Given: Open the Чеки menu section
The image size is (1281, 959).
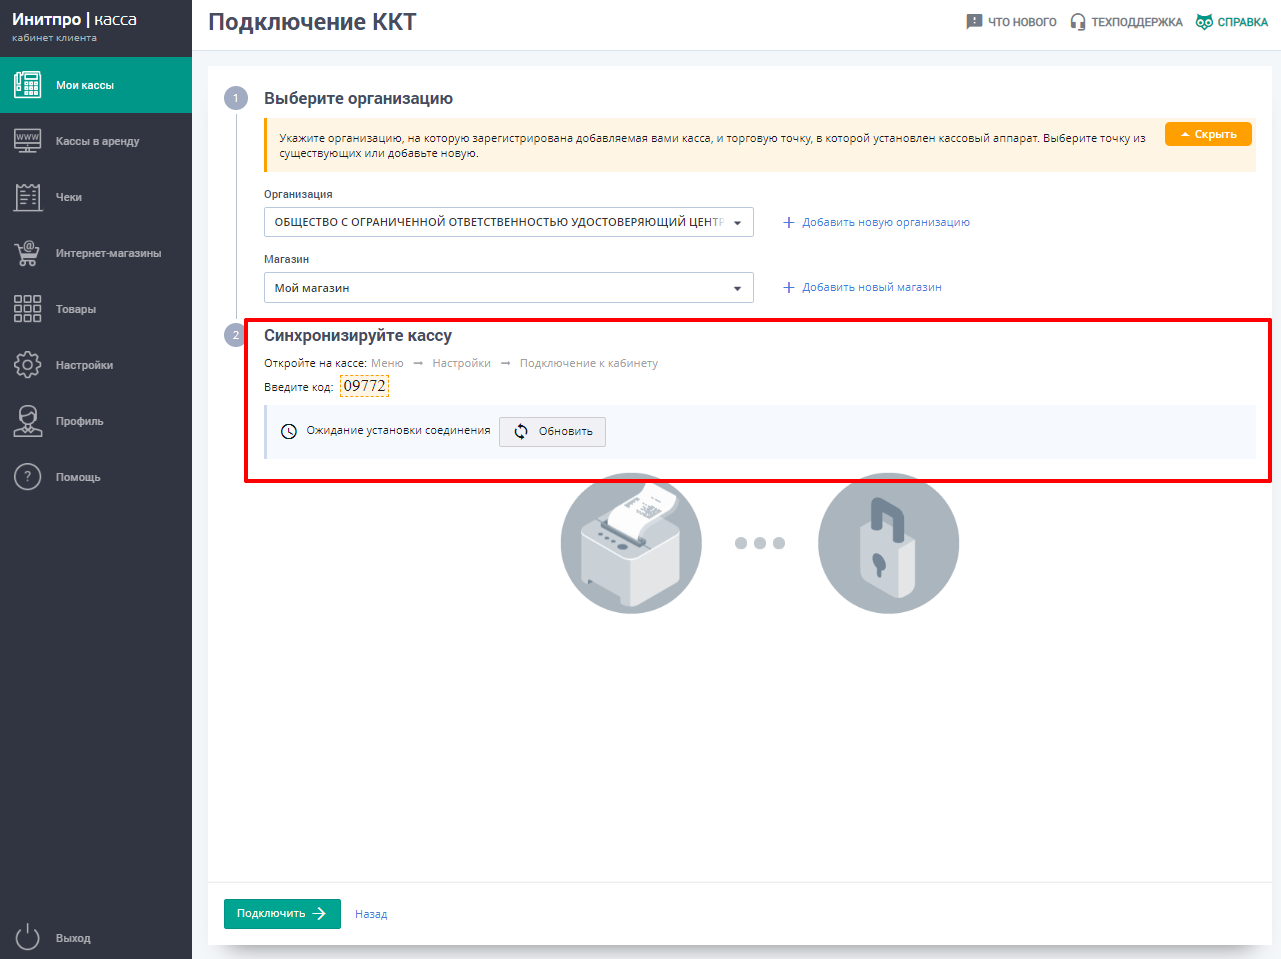Looking at the screenshot, I should click(96, 197).
